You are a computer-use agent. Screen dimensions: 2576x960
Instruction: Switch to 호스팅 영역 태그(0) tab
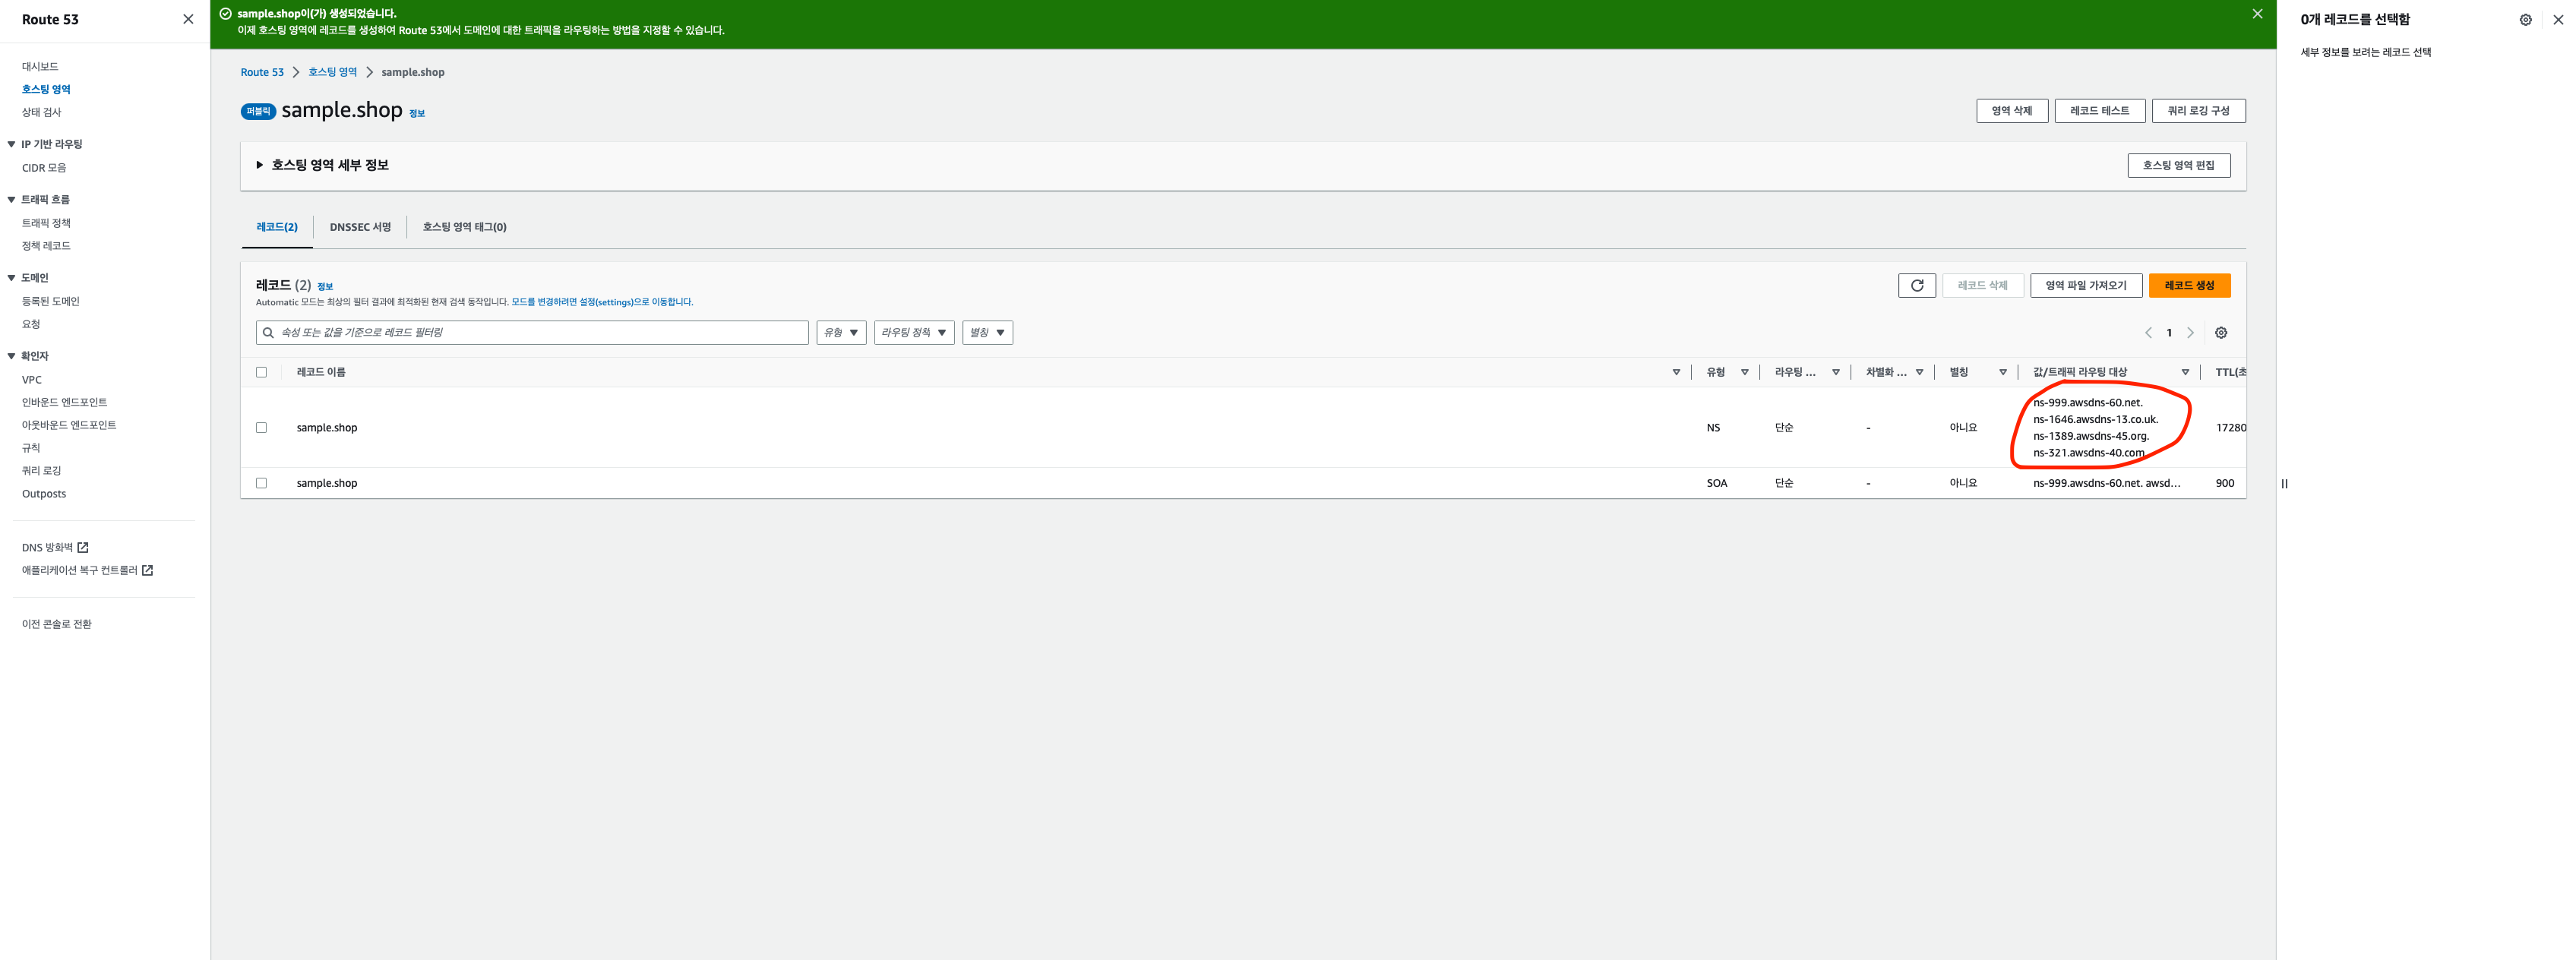464,227
